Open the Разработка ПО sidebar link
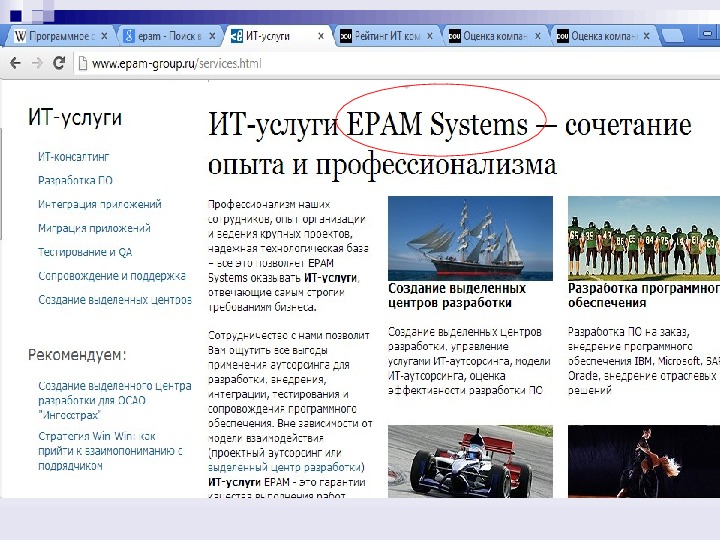720x540 pixels. (75, 180)
